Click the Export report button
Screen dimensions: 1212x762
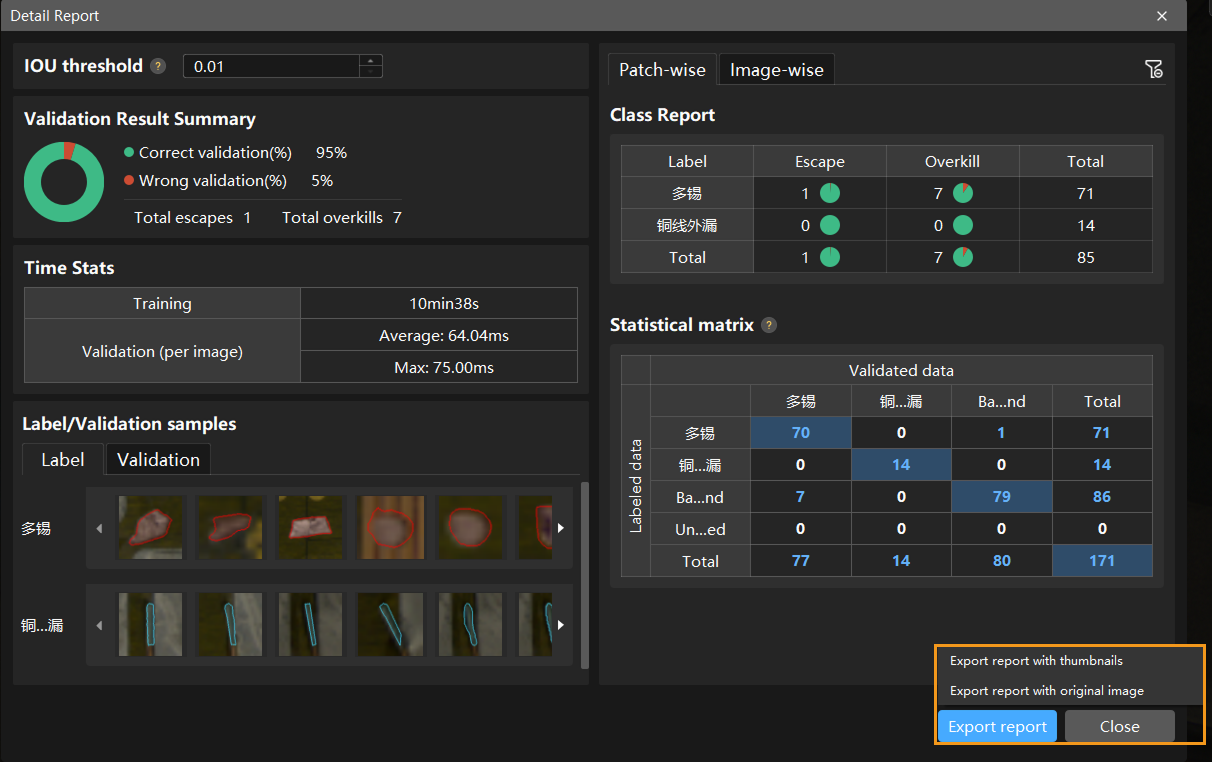pos(997,727)
